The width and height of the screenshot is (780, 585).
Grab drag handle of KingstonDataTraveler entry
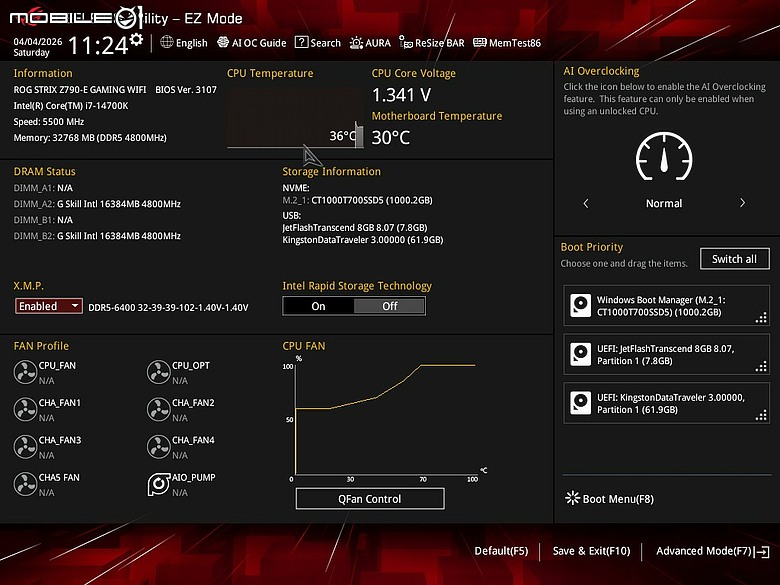point(761,415)
